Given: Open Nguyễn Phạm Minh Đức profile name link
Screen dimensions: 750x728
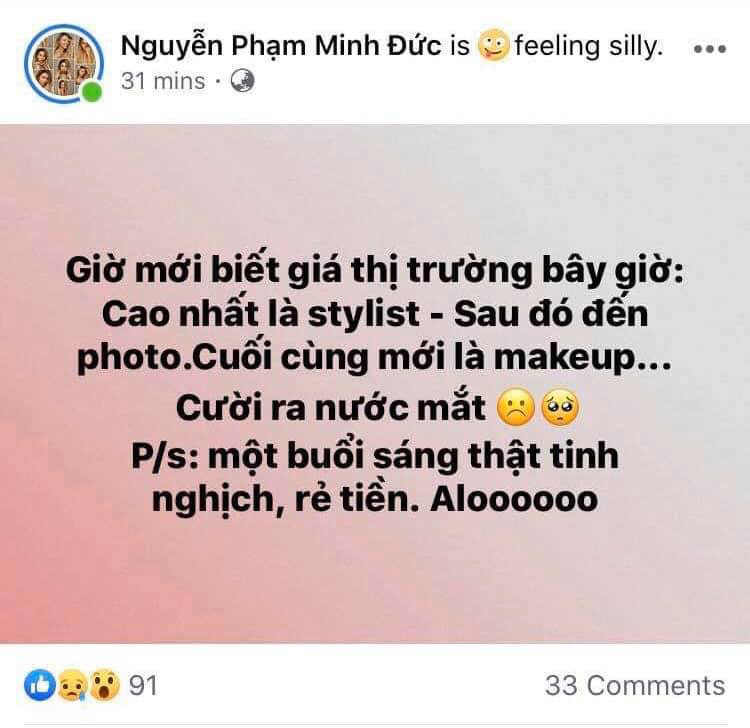Looking at the screenshot, I should click(x=281, y=47).
